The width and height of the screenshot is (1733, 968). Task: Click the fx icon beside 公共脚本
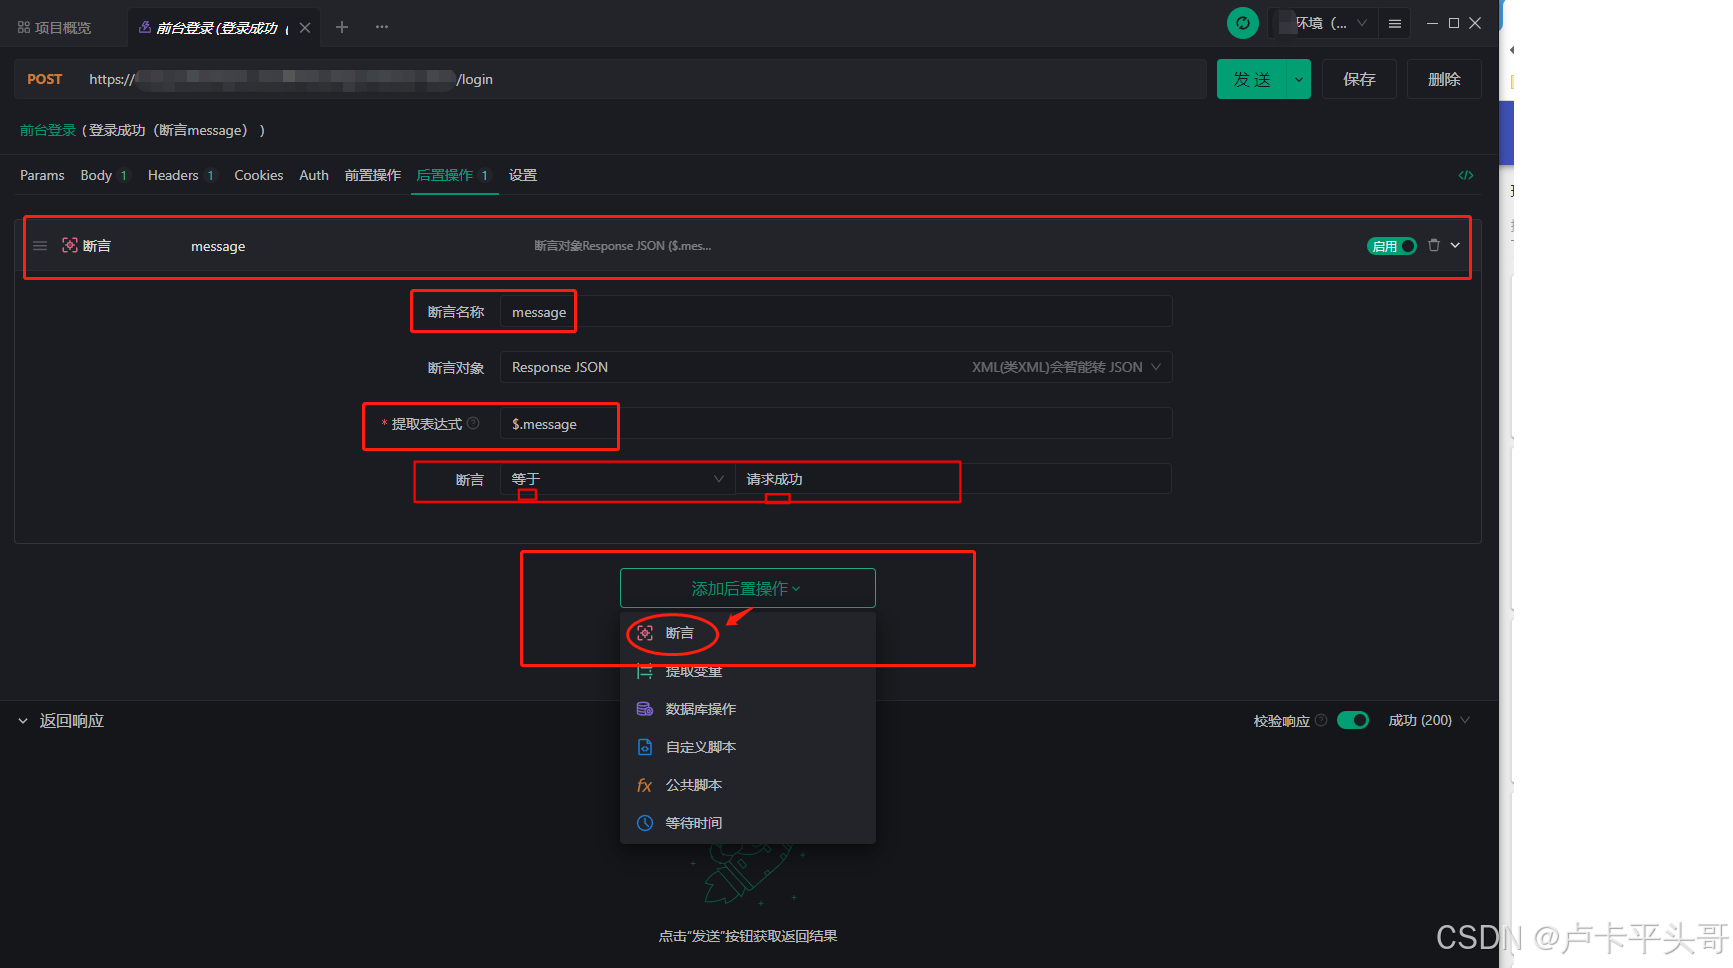(x=645, y=785)
